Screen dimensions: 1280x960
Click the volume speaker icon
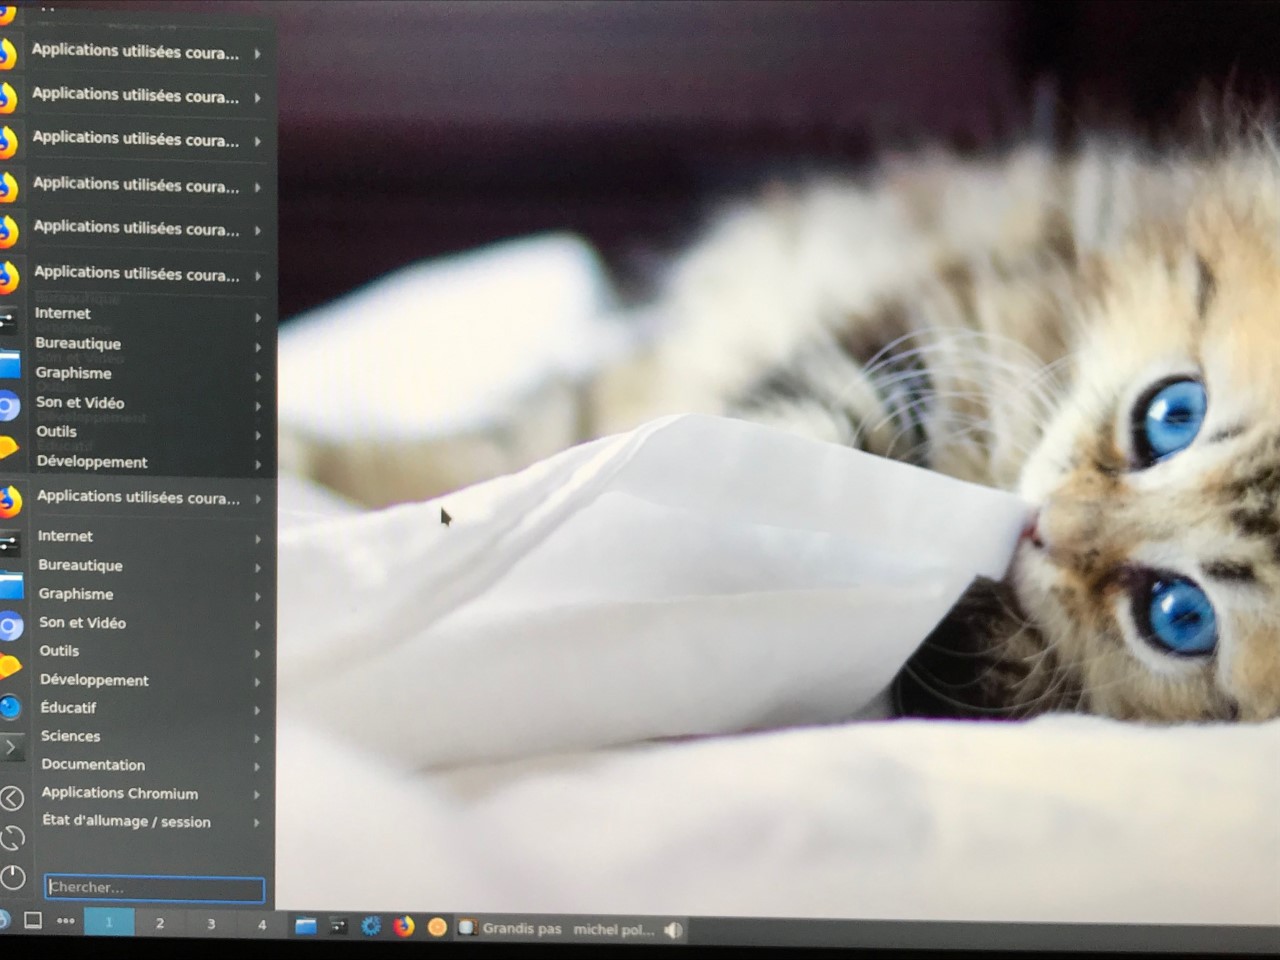point(674,931)
